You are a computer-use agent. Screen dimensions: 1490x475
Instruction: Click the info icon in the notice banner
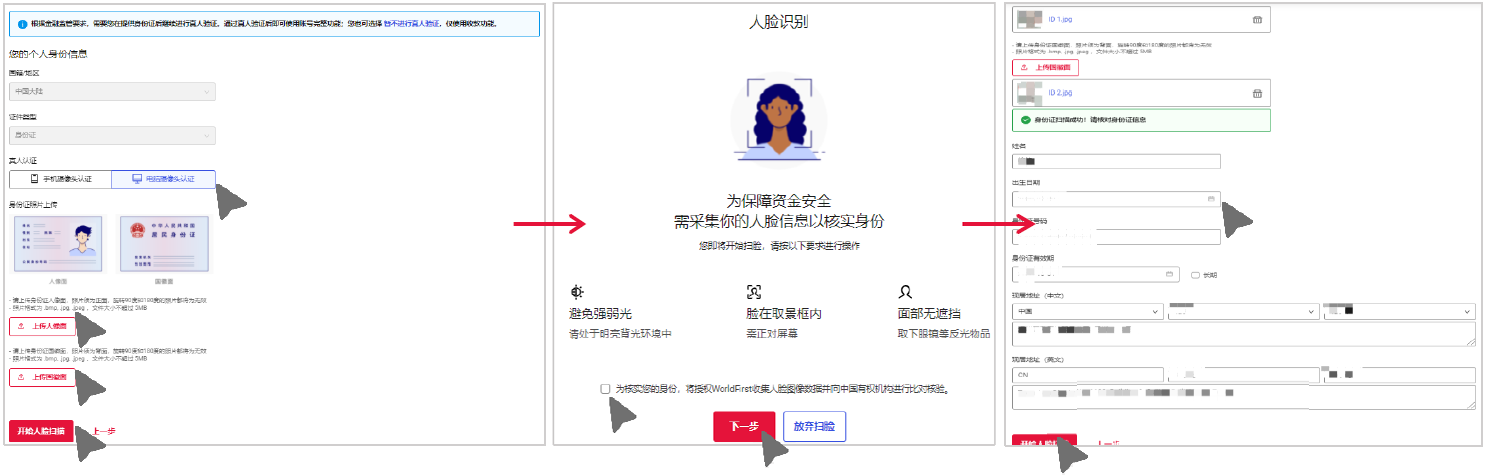22,22
